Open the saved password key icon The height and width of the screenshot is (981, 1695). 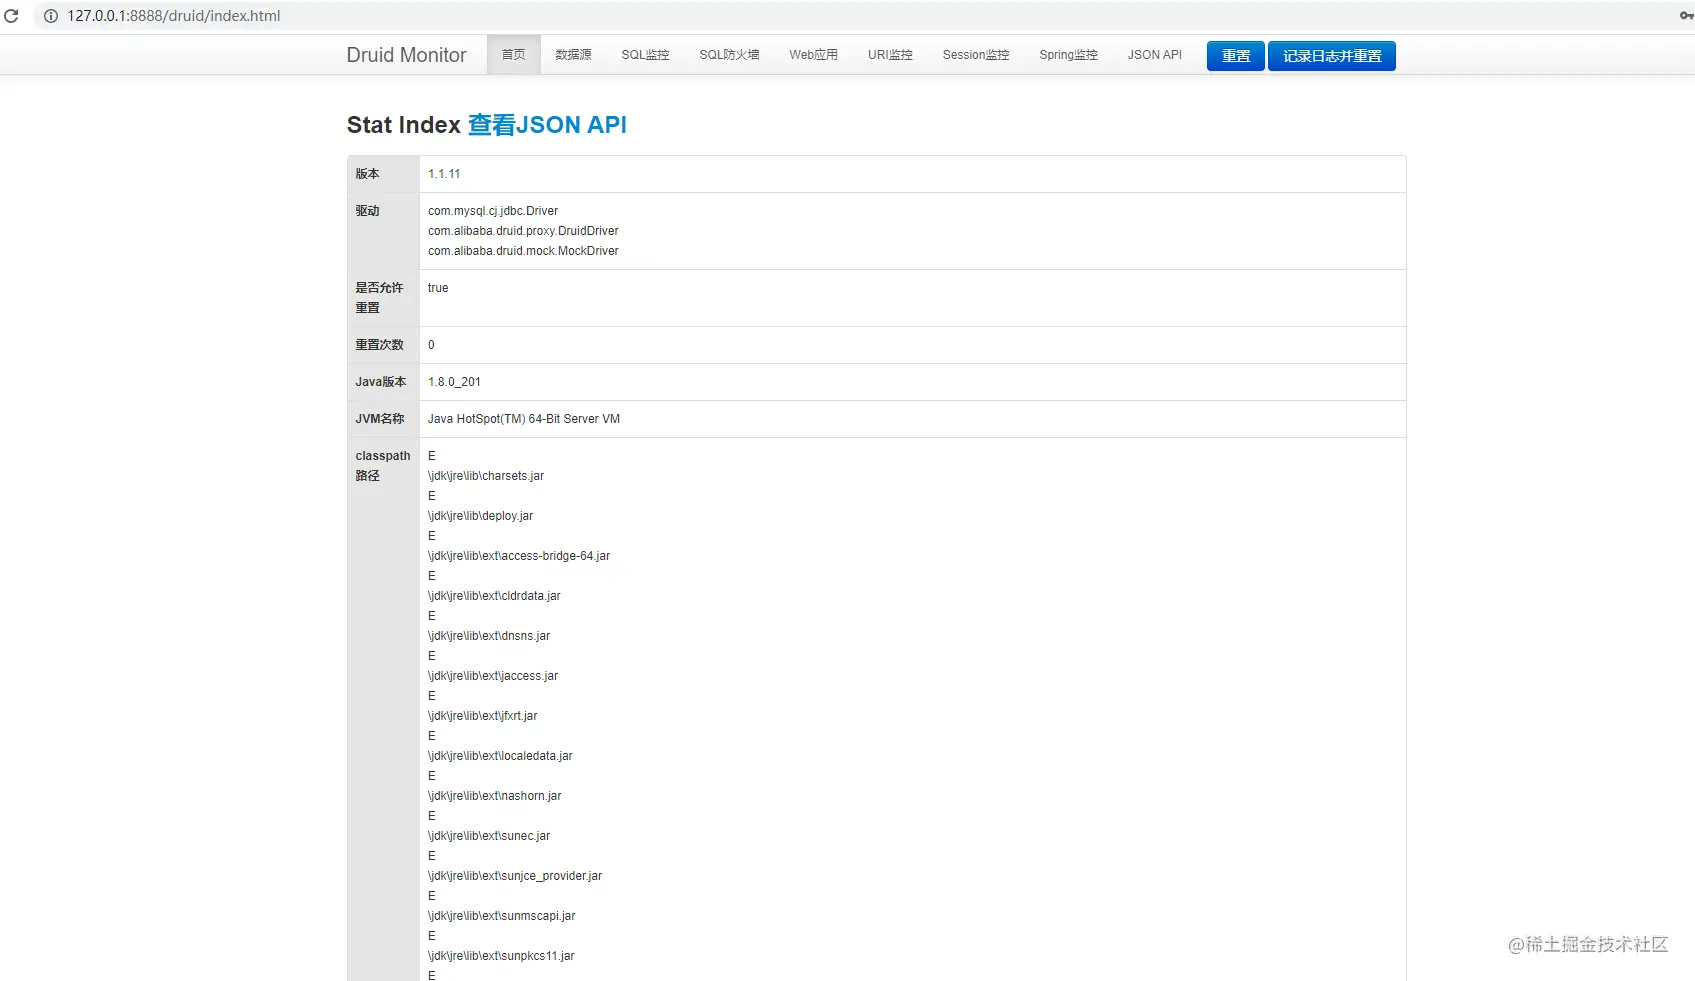[1686, 16]
